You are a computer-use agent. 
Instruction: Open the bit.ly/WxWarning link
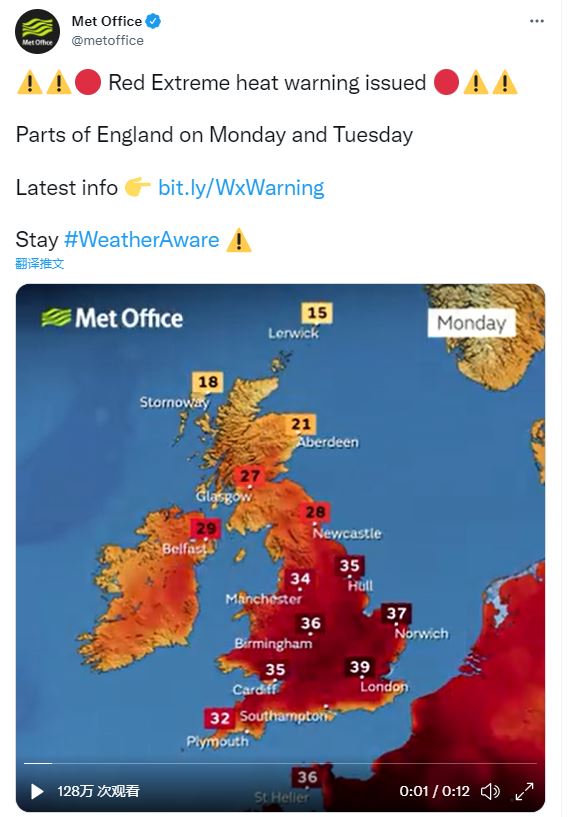pyautogui.click(x=241, y=188)
